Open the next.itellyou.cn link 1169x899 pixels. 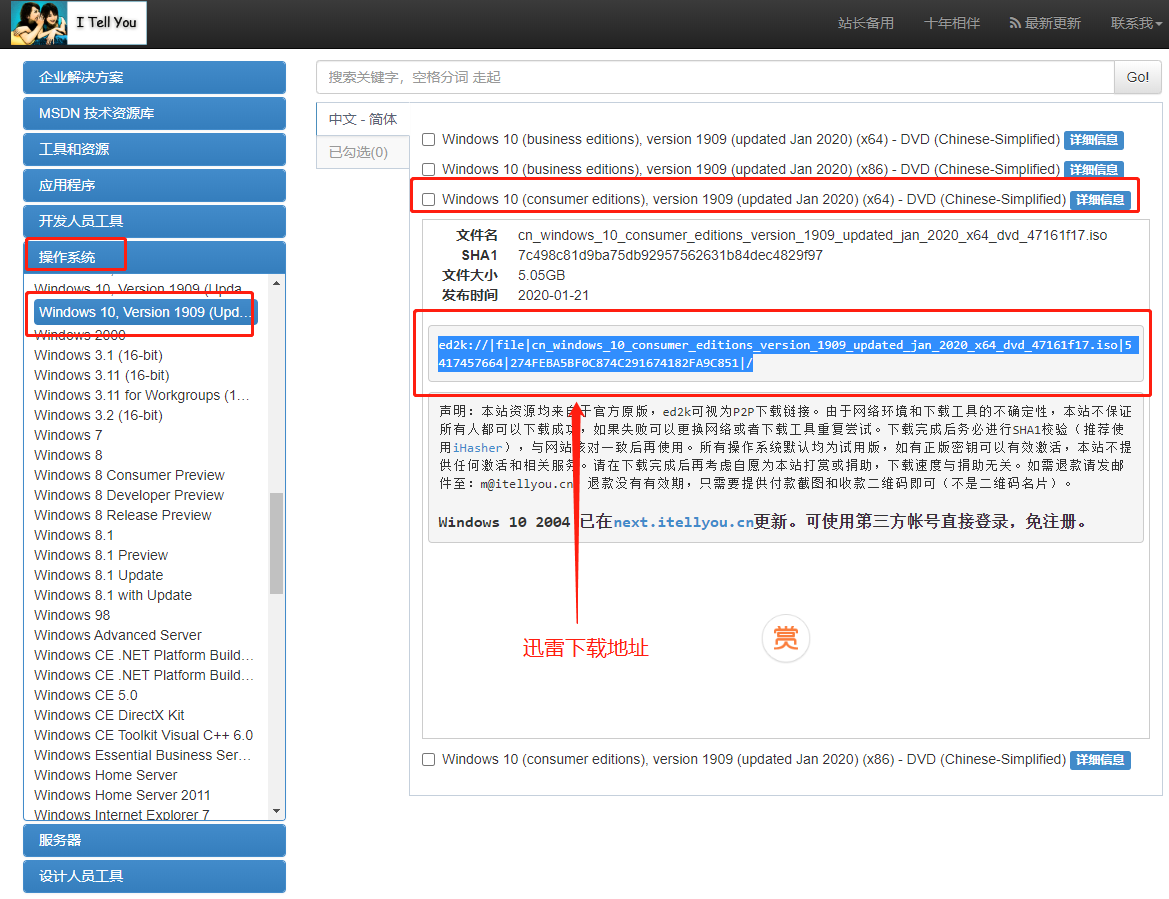point(683,522)
